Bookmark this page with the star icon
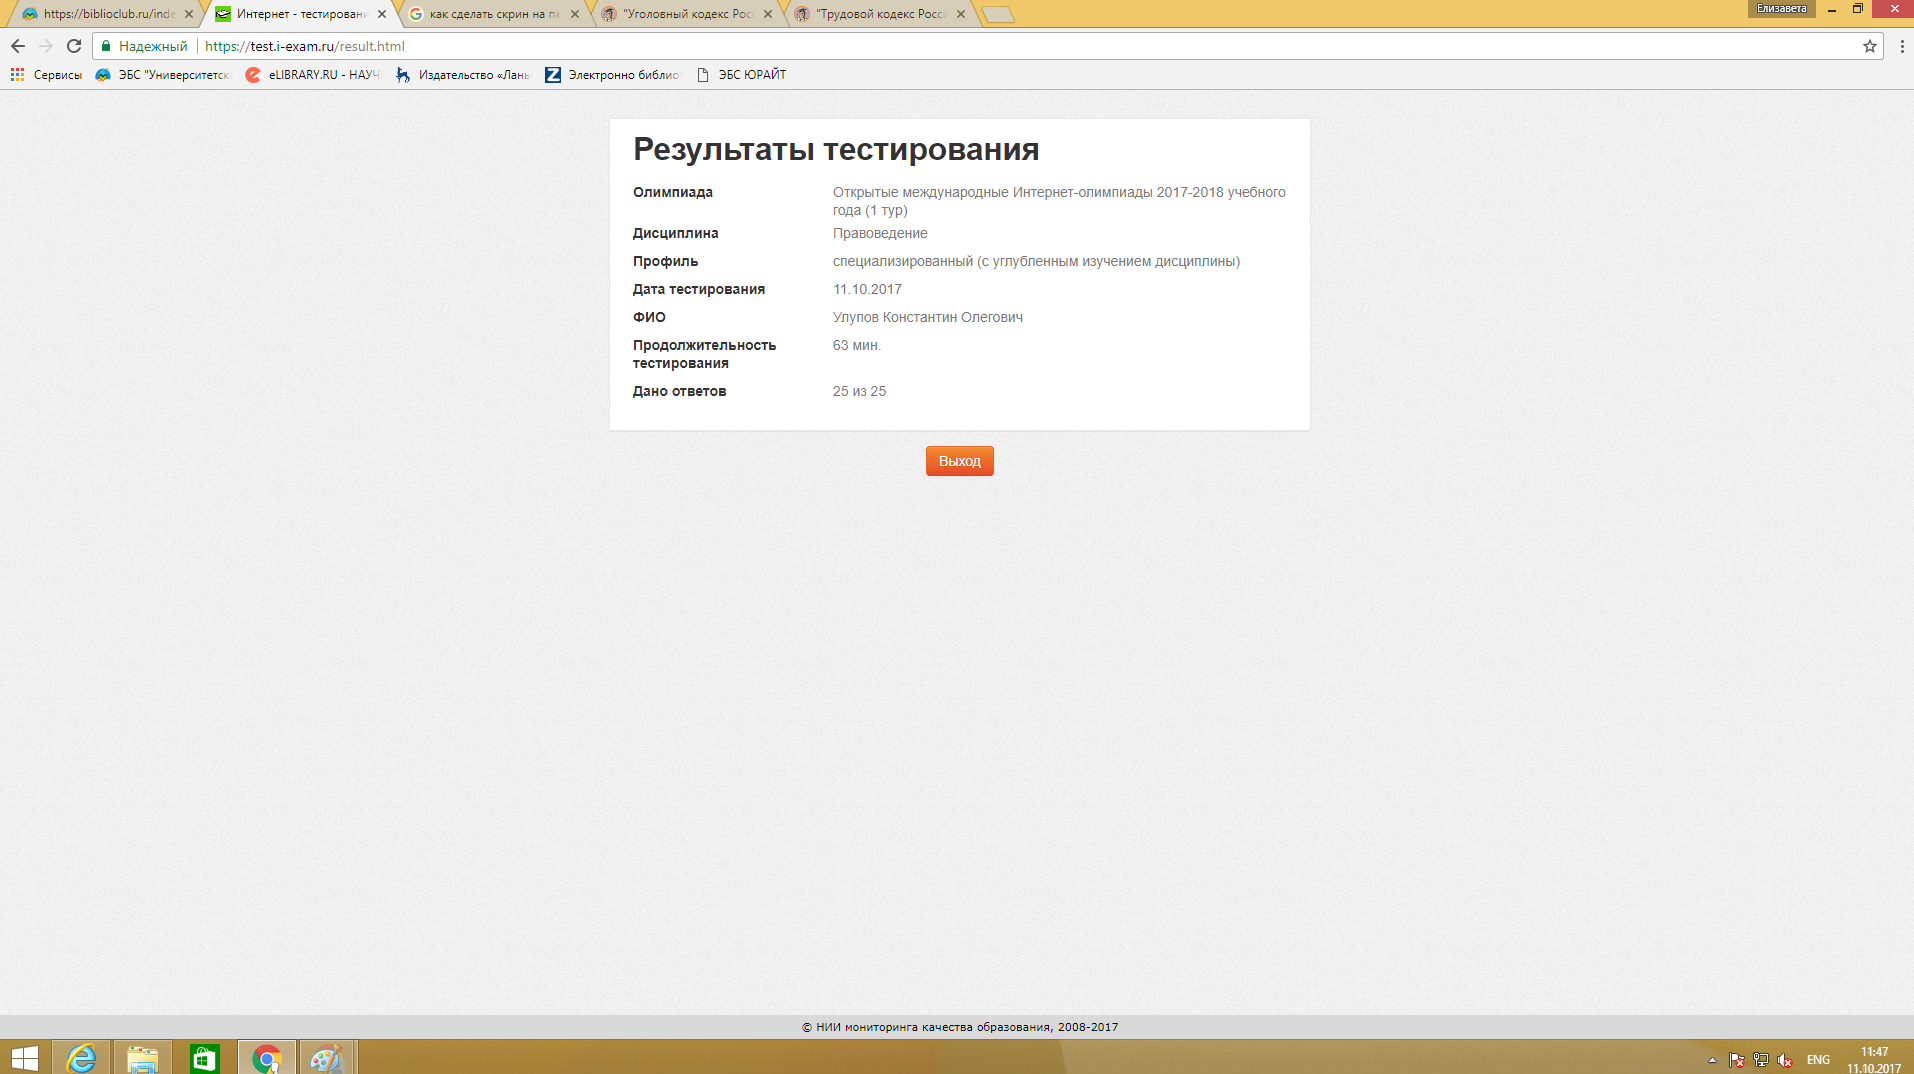The width and height of the screenshot is (1914, 1074). pos(1869,46)
